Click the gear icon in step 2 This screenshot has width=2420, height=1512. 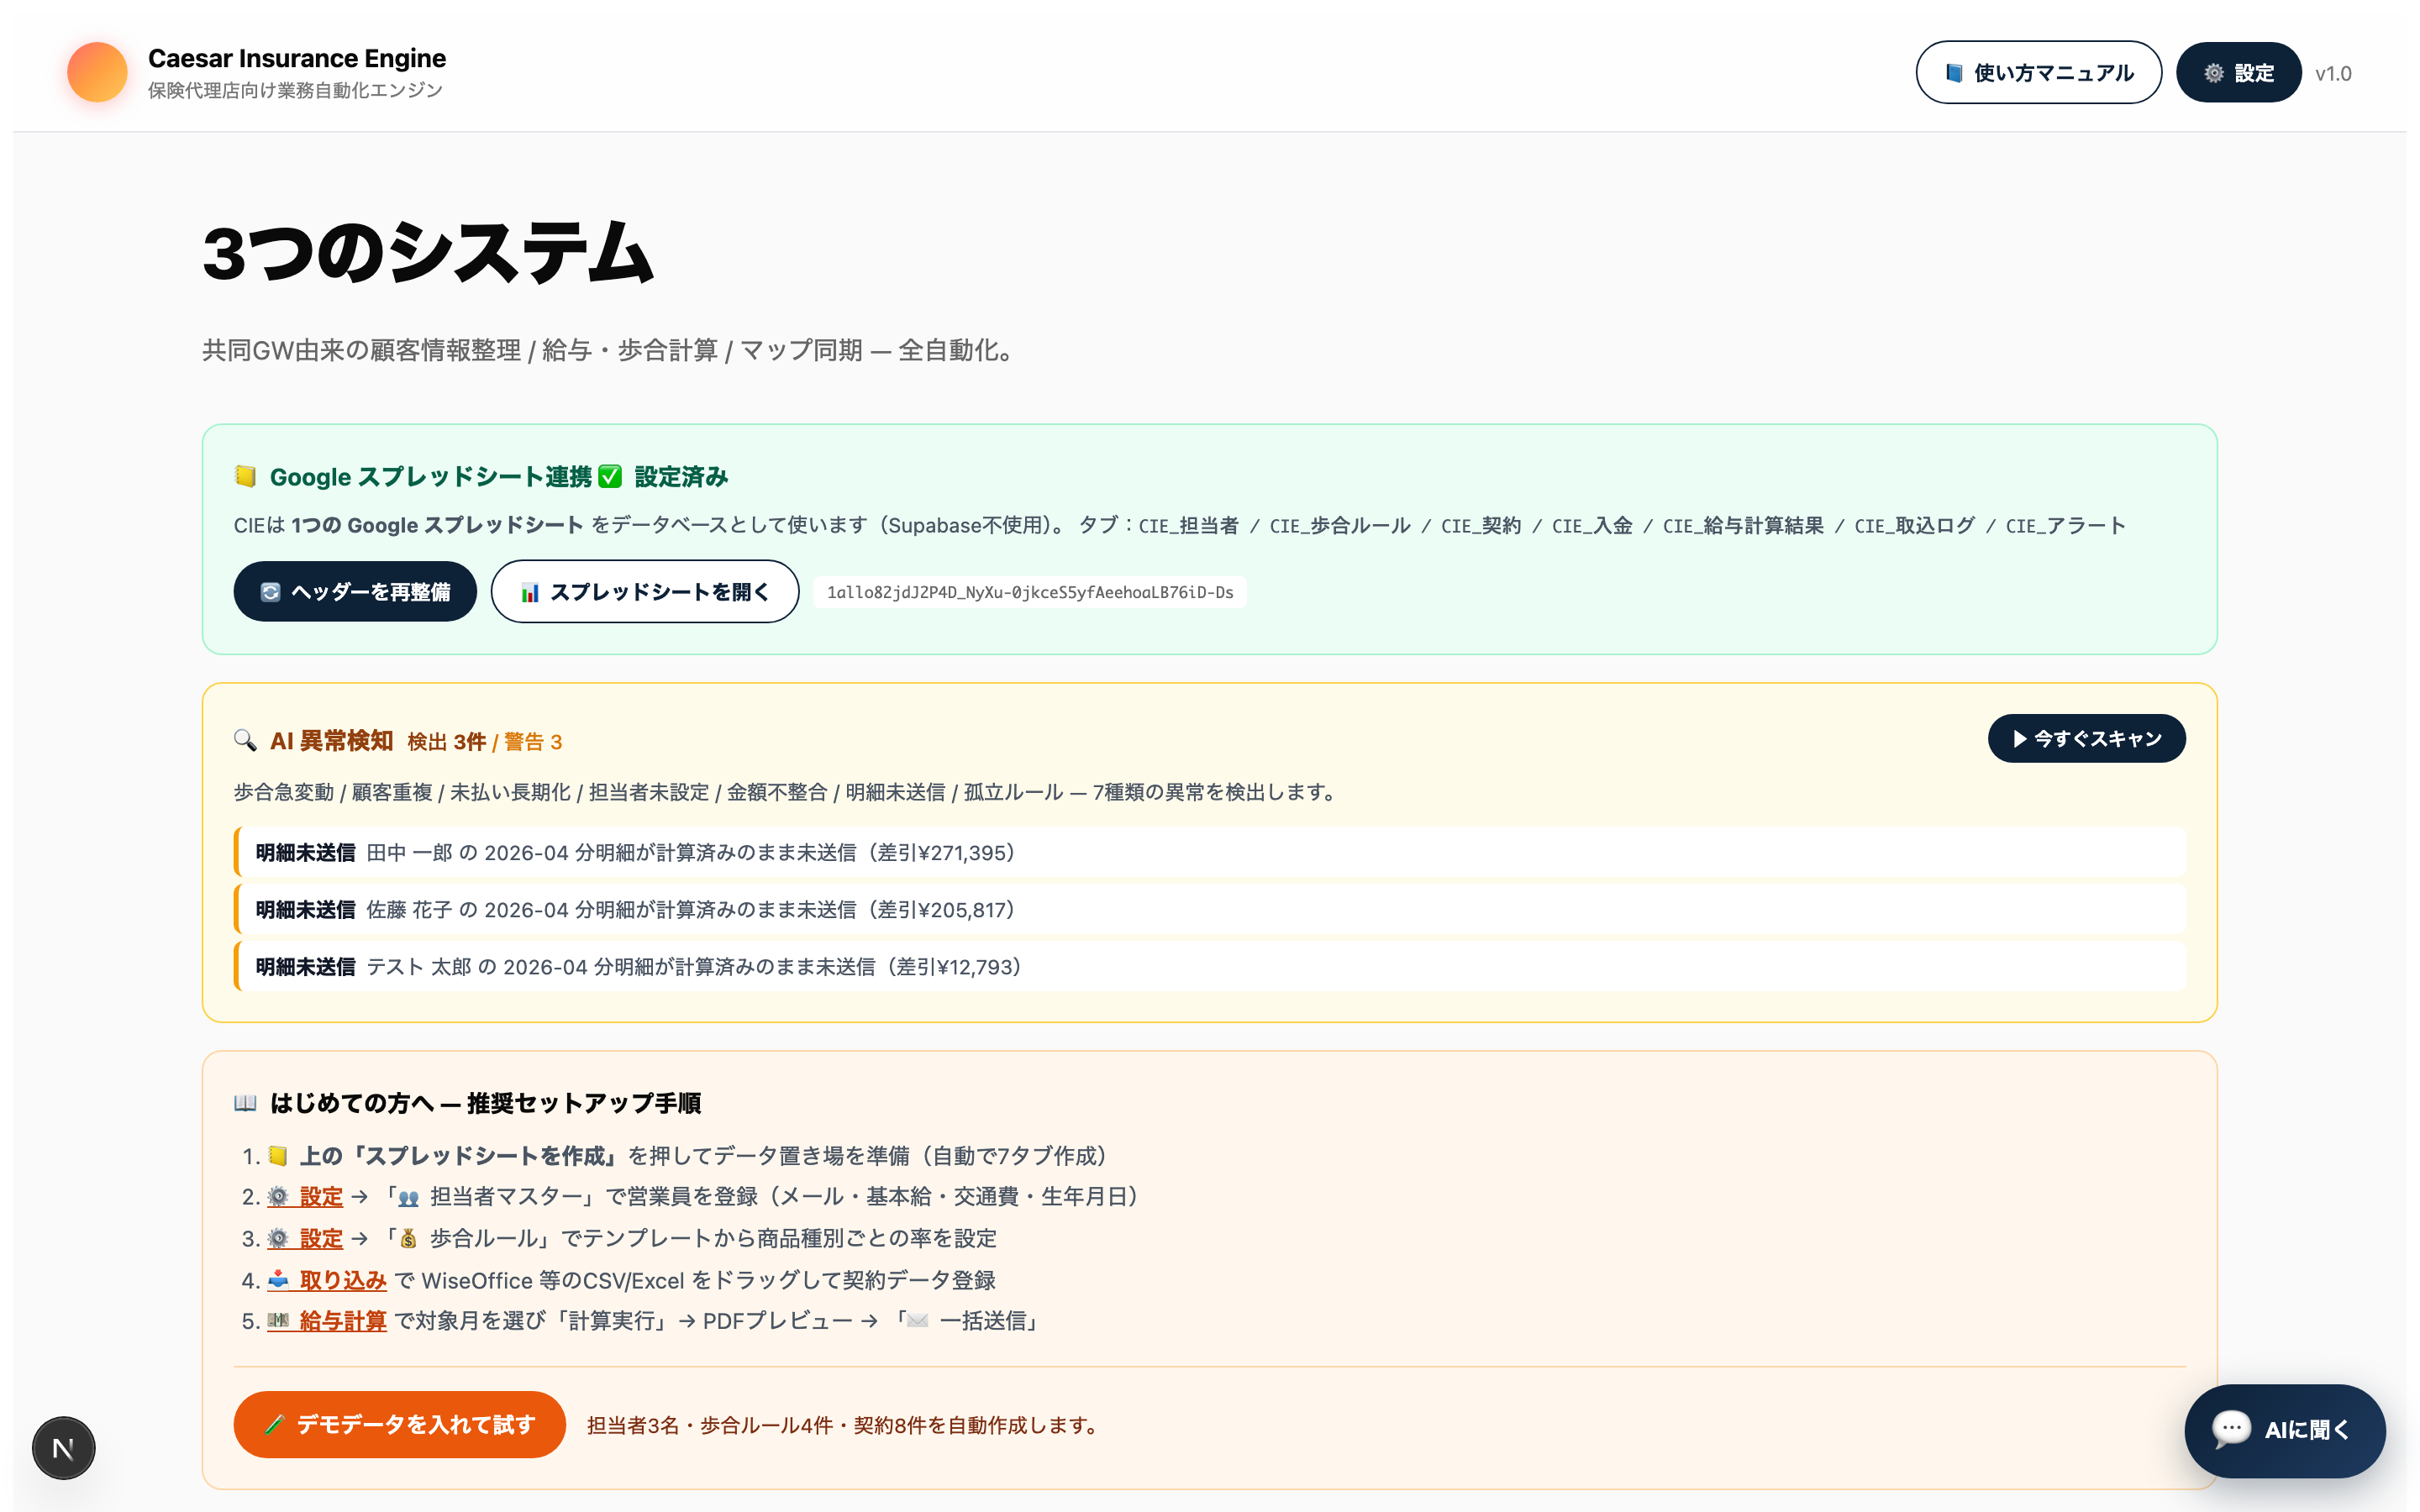tap(278, 1196)
